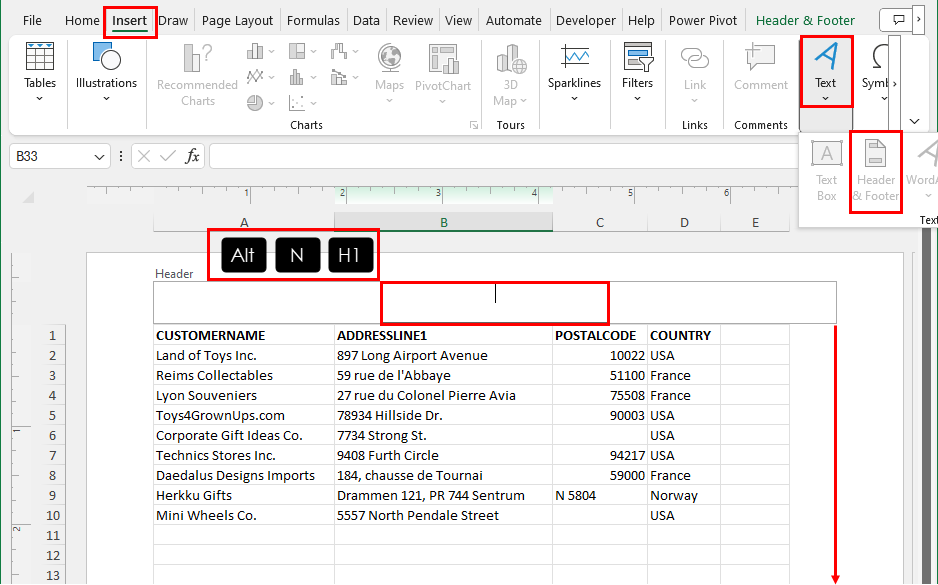Switch to the Formulas tab
Image resolution: width=938 pixels, height=585 pixels.
pyautogui.click(x=313, y=20)
